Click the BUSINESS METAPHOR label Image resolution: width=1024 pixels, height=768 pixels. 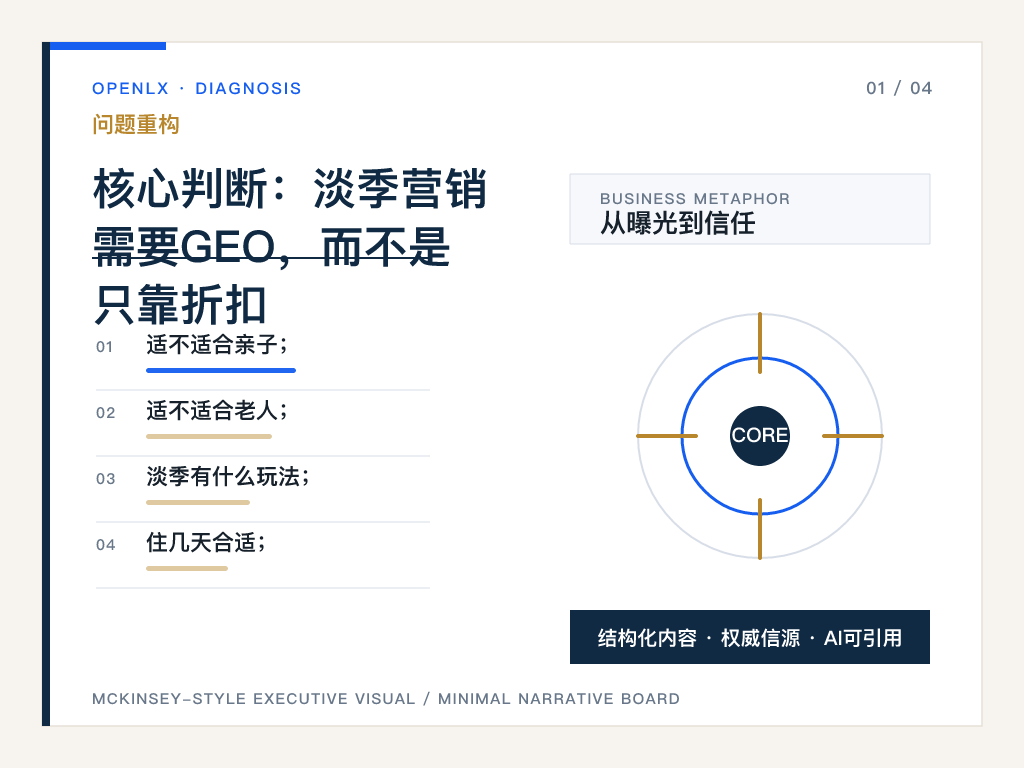pyautogui.click(x=695, y=199)
